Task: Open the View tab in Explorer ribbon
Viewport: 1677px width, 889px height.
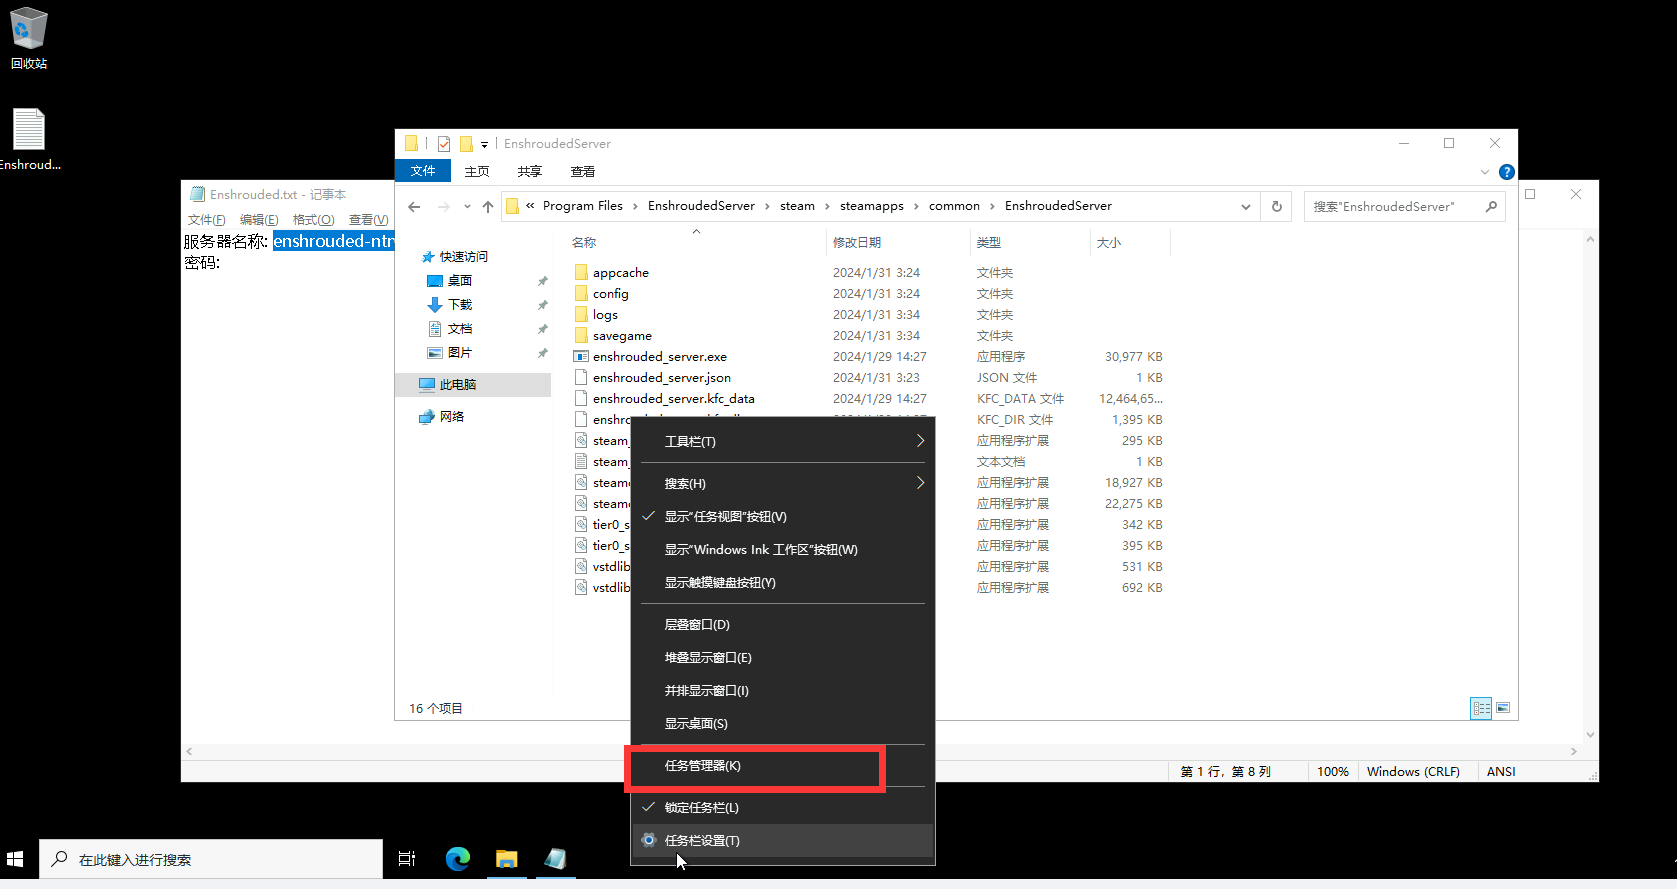Action: tap(583, 171)
